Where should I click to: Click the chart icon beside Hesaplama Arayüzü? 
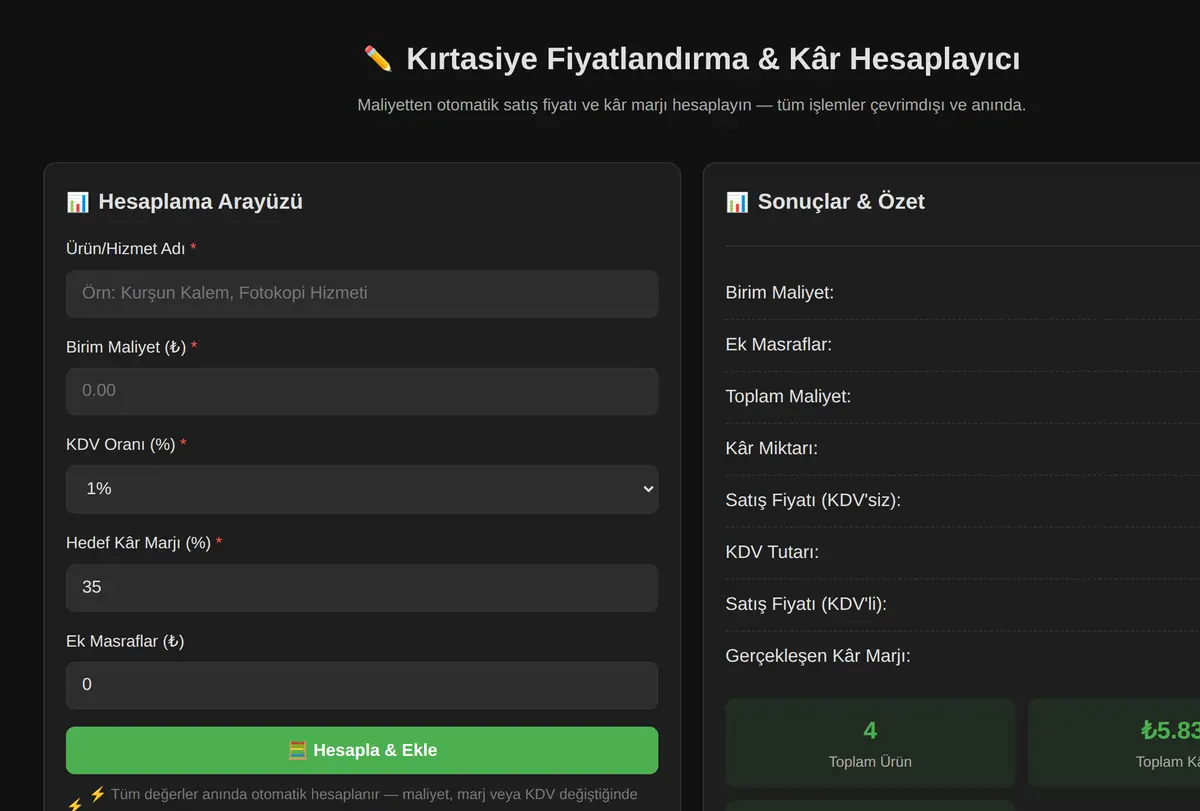click(78, 202)
